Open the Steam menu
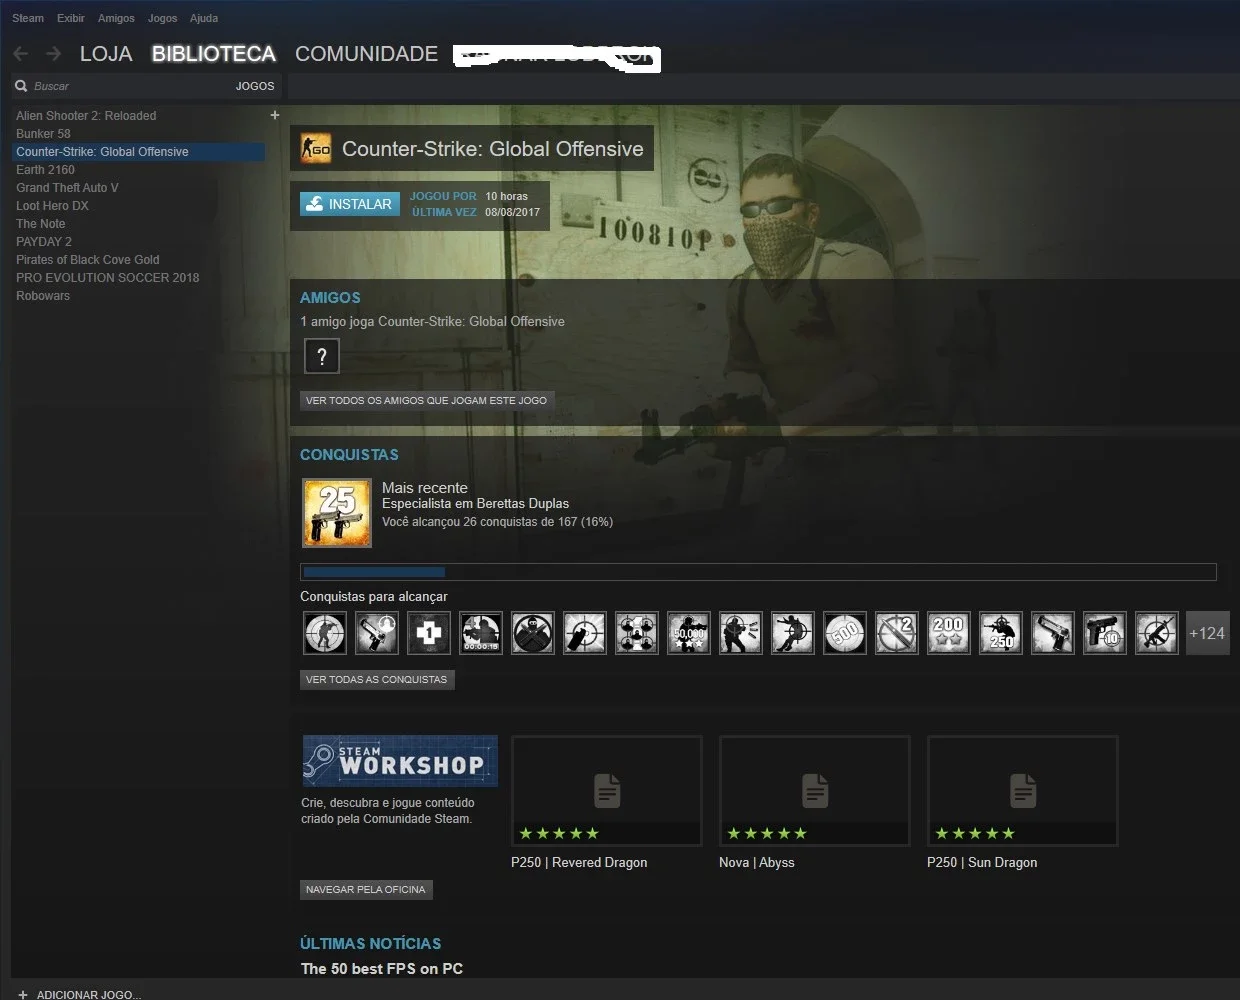The image size is (1240, 1000). [x=28, y=18]
